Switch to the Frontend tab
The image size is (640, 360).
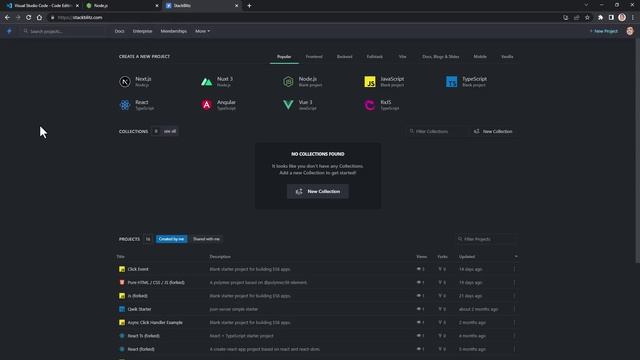click(314, 56)
